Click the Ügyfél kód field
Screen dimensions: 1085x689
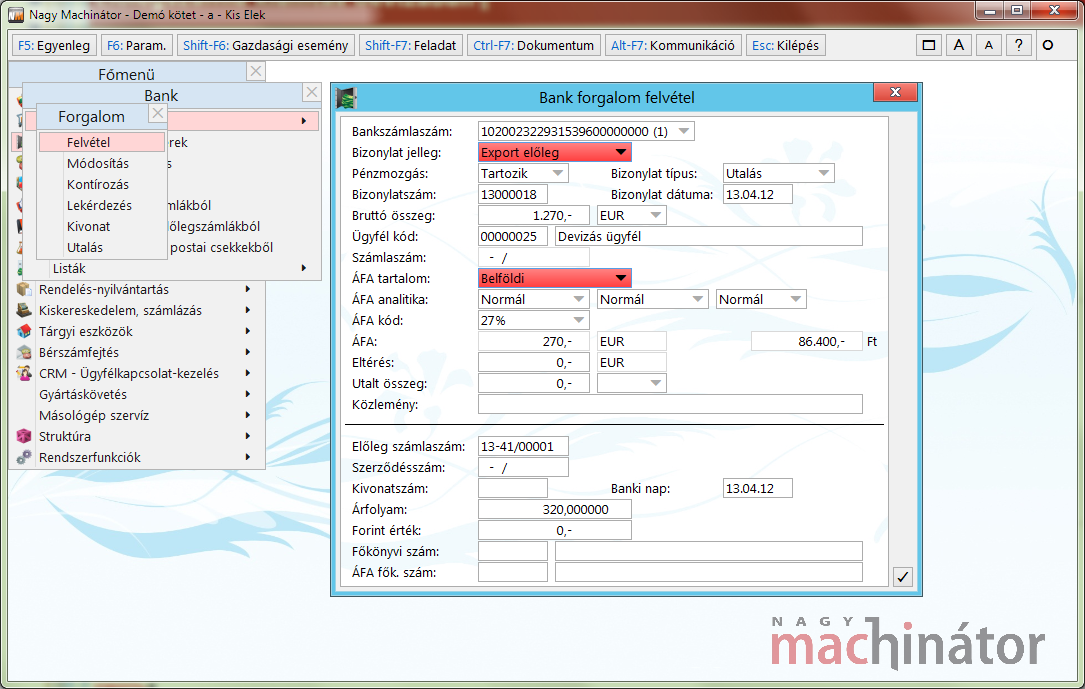tap(513, 237)
